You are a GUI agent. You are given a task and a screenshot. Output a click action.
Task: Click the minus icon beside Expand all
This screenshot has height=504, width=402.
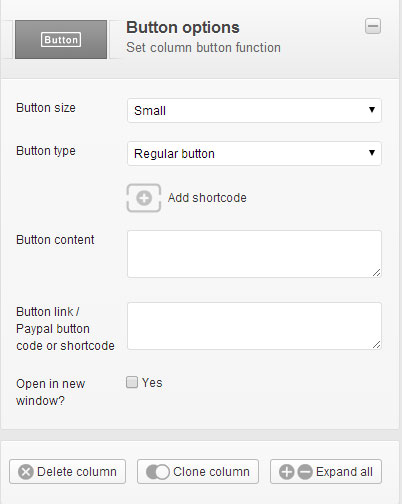click(305, 472)
